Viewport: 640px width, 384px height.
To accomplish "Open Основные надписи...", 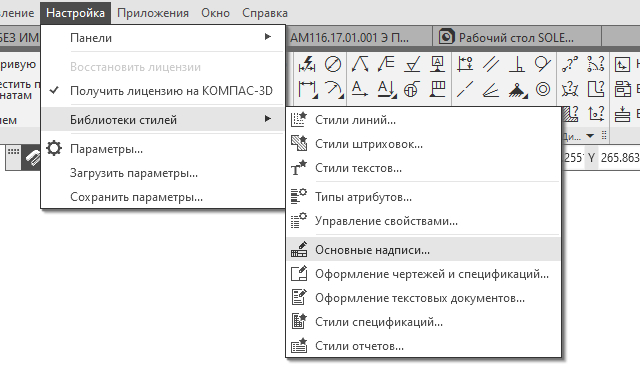I will [x=424, y=250].
